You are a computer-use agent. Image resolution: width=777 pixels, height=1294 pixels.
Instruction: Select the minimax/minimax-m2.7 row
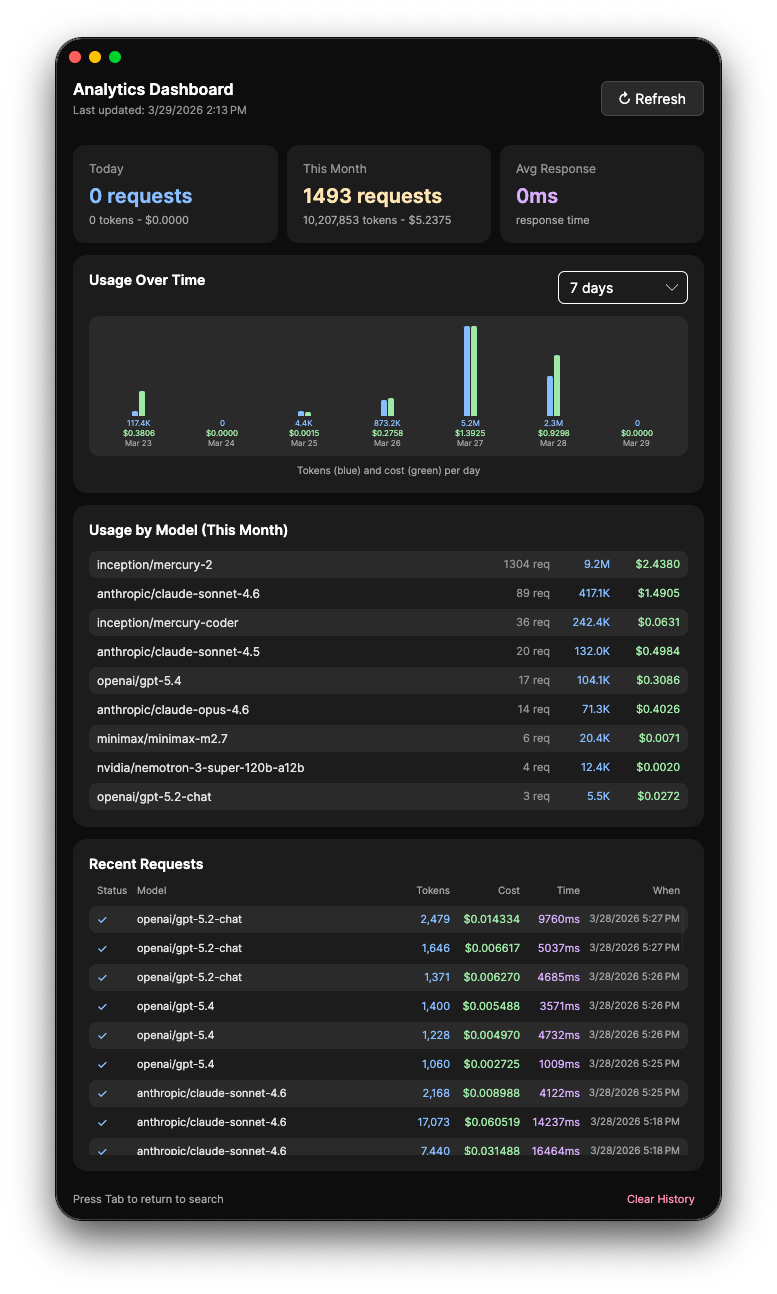[x=388, y=738]
